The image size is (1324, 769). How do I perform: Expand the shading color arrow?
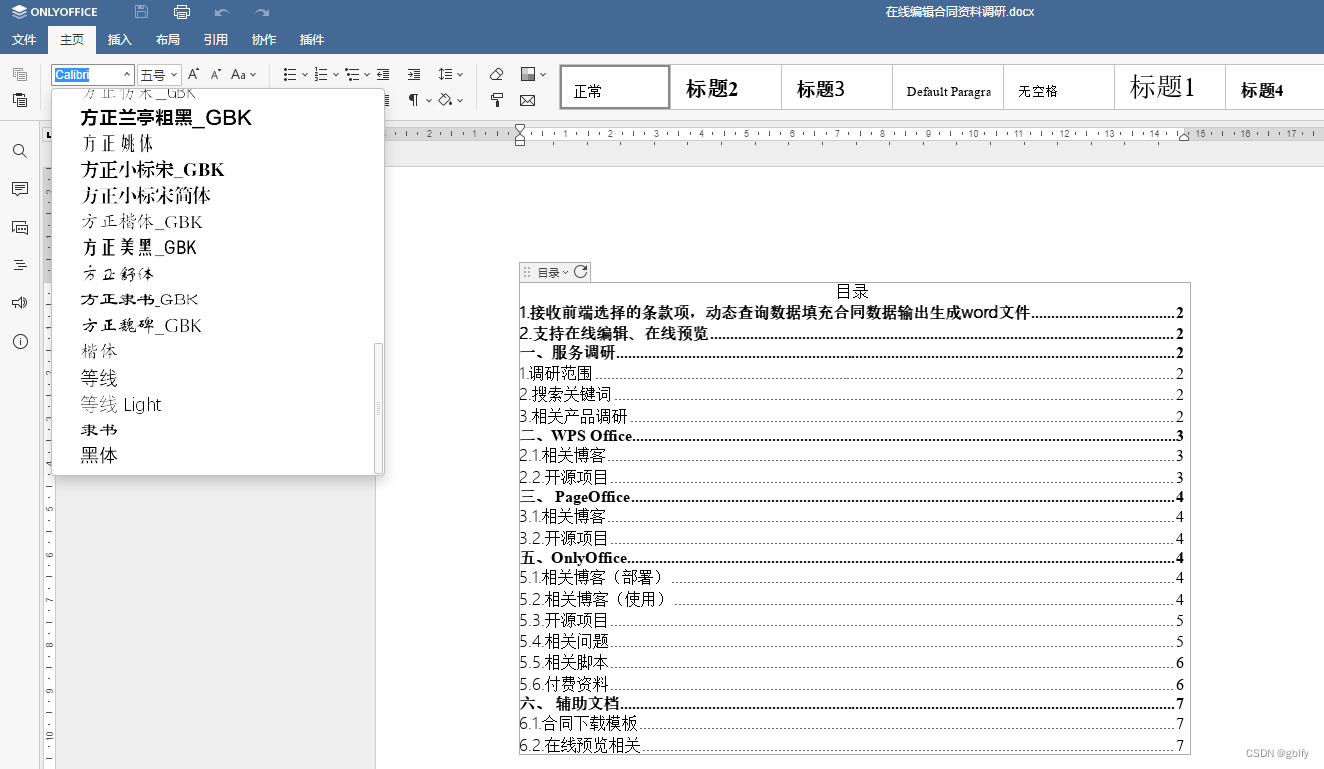point(460,100)
